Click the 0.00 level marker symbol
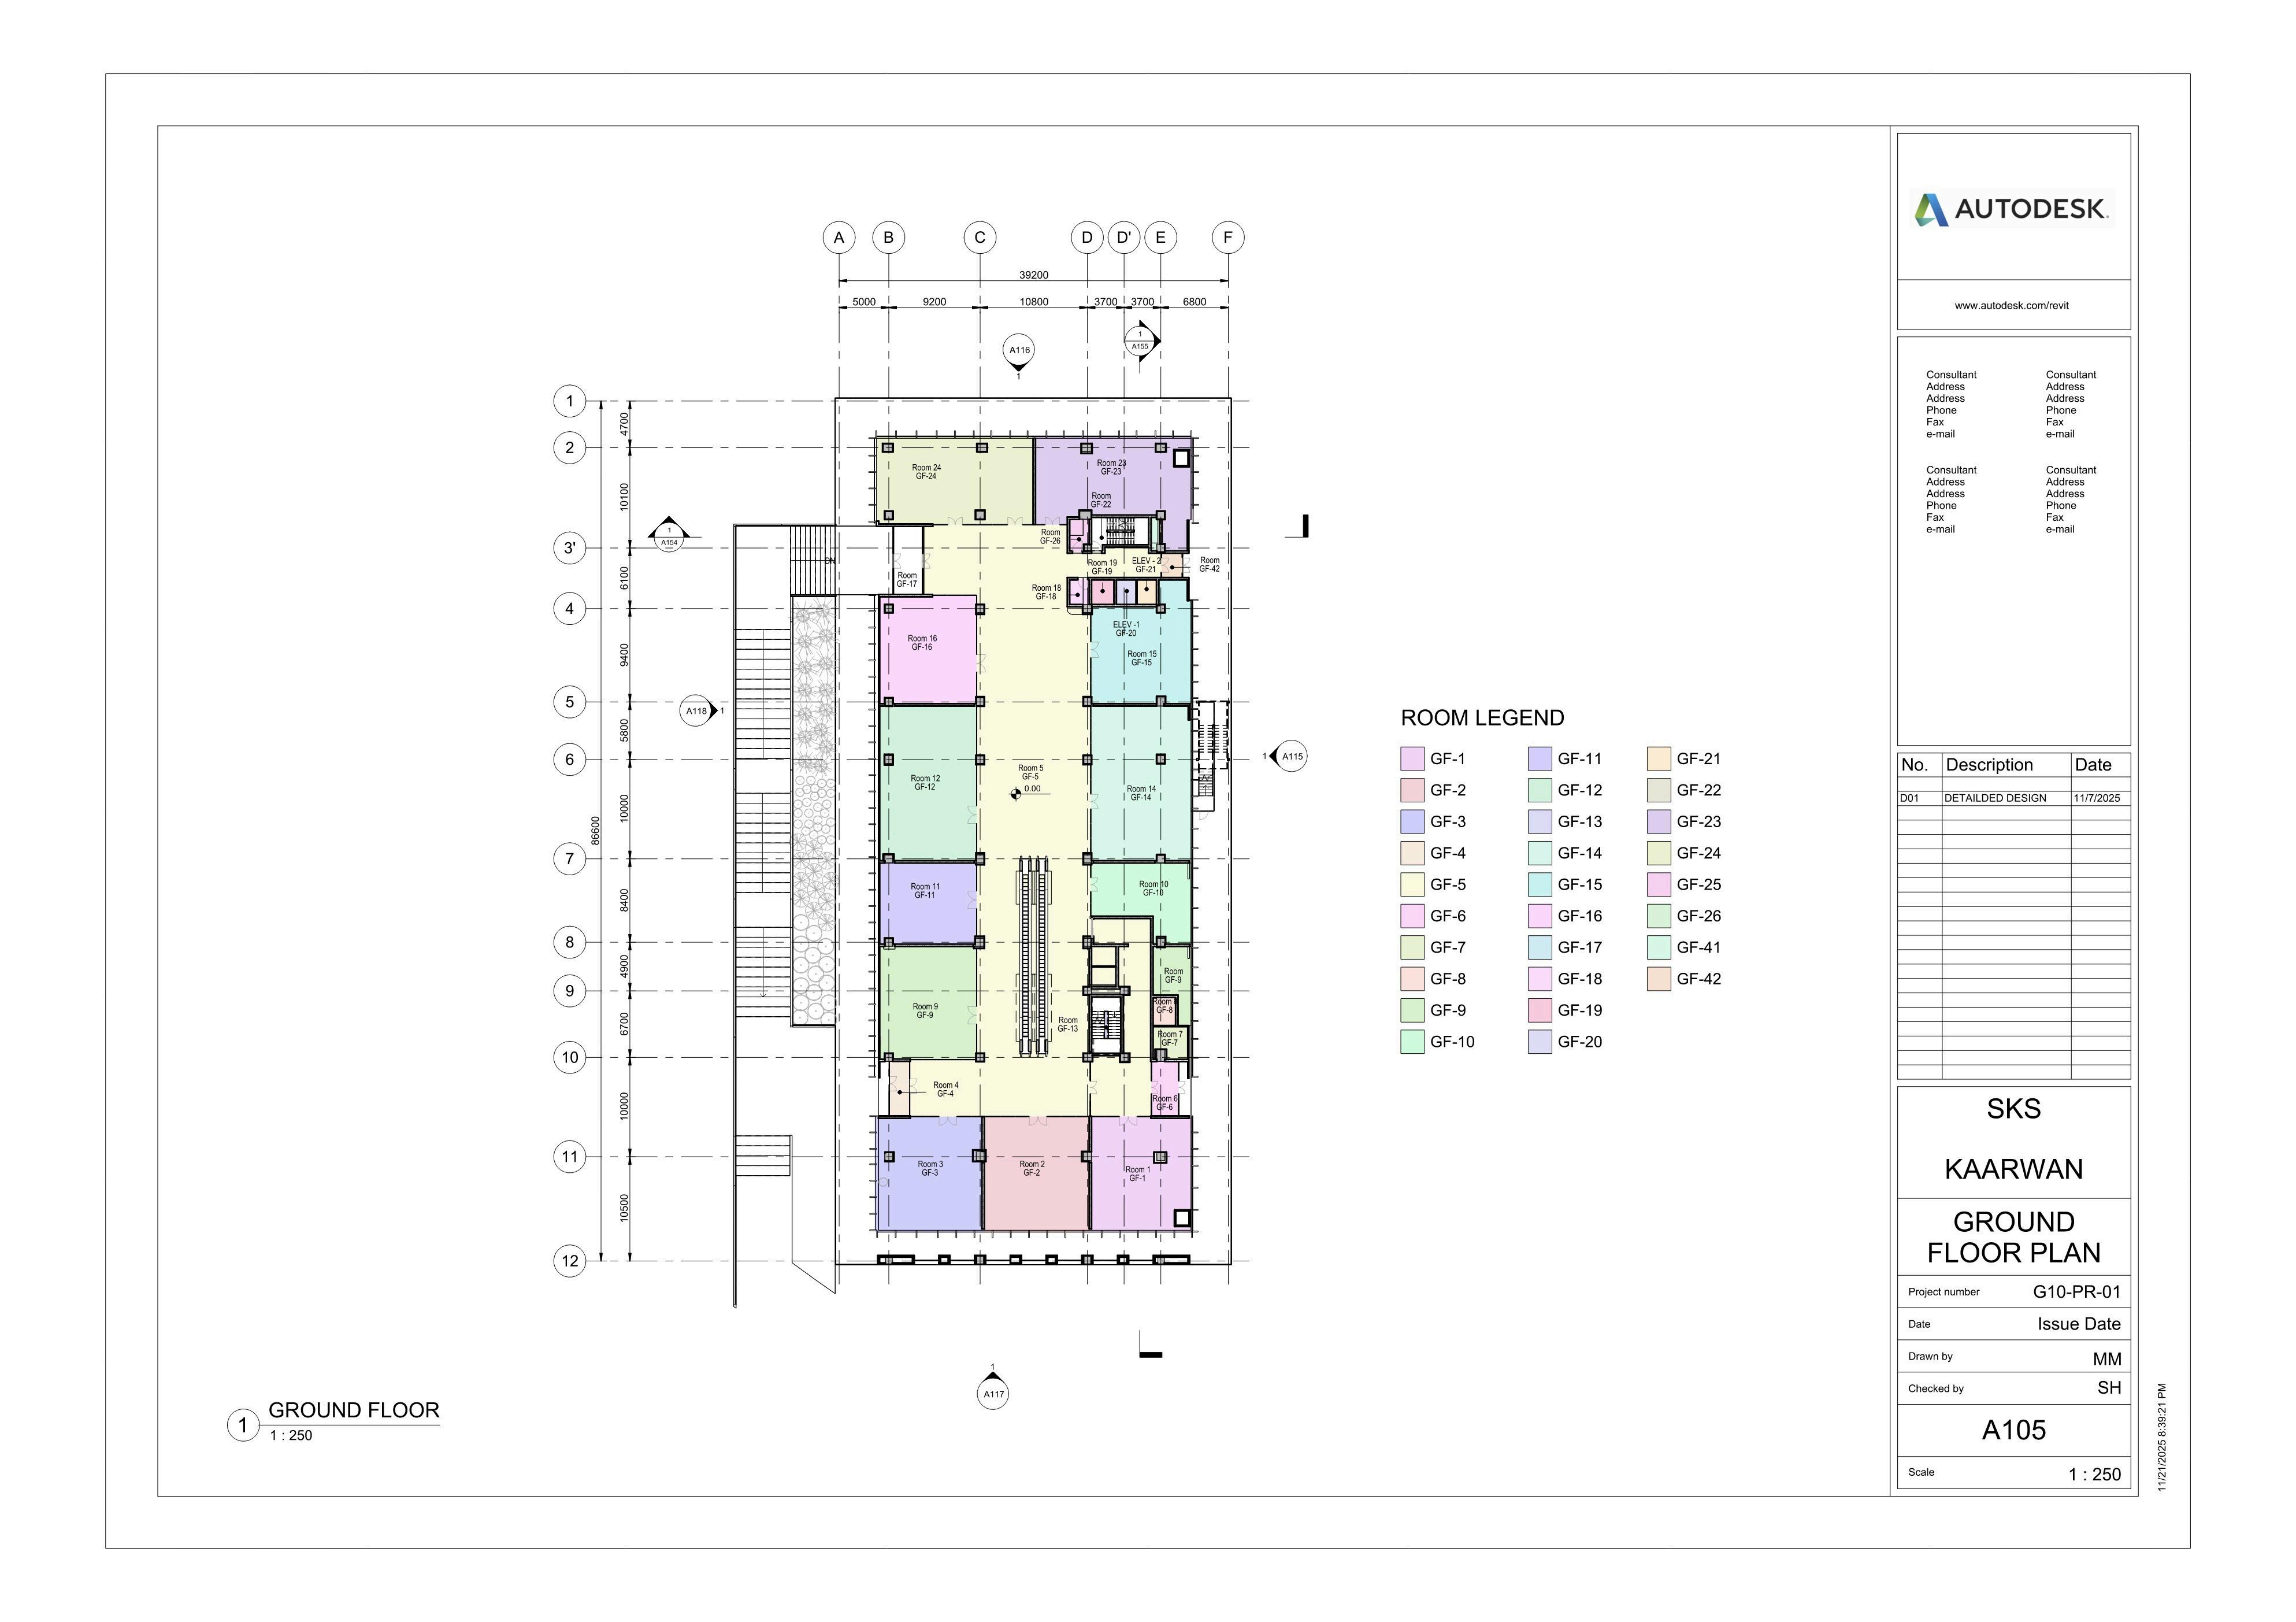The image size is (2296, 1622). pyautogui.click(x=1016, y=794)
